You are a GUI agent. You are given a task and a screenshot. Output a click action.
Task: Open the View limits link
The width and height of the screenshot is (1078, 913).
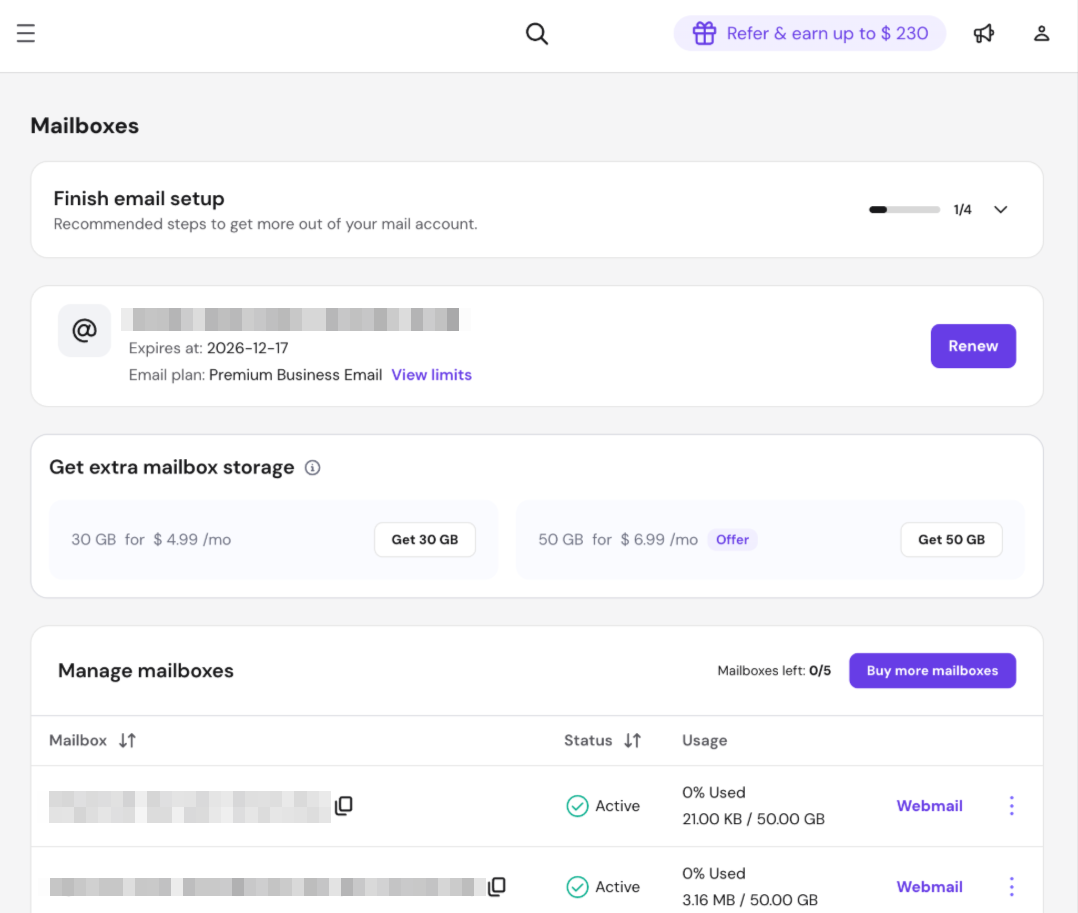tap(431, 375)
